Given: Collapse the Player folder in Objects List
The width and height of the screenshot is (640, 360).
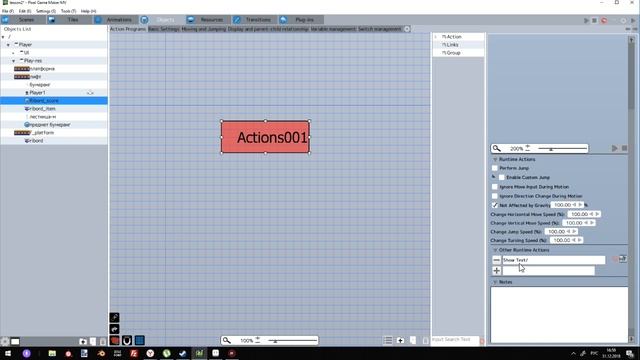Looking at the screenshot, I should (8, 44).
